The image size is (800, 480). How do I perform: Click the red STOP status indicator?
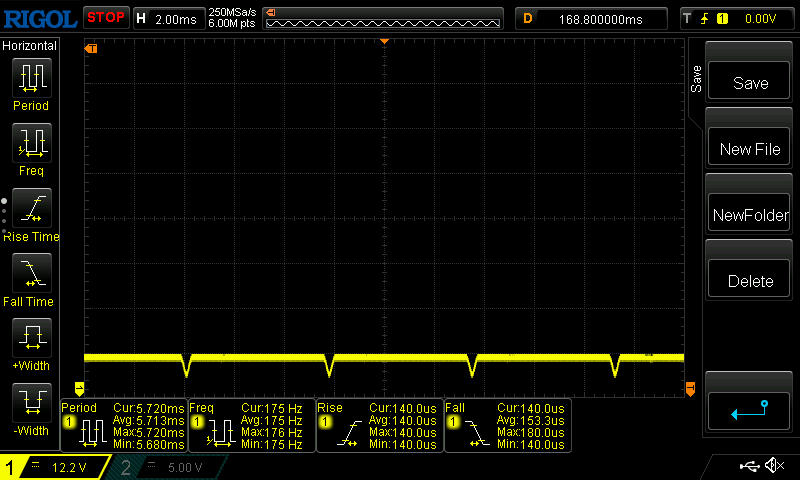click(x=106, y=18)
